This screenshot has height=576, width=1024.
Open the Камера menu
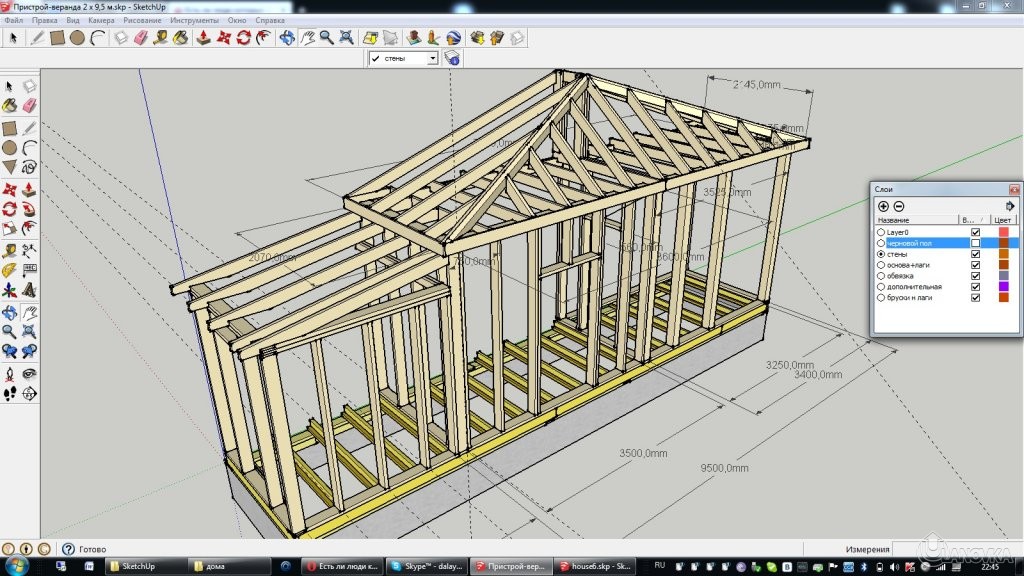point(101,20)
